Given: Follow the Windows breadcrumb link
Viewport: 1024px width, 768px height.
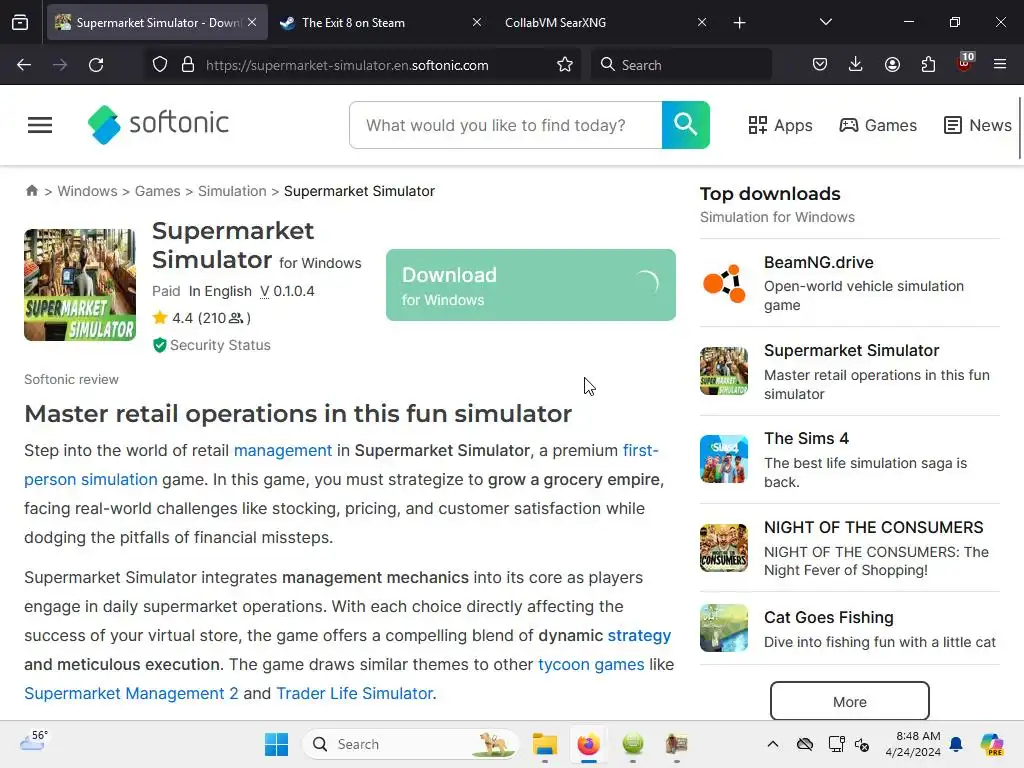Looking at the screenshot, I should (x=88, y=191).
